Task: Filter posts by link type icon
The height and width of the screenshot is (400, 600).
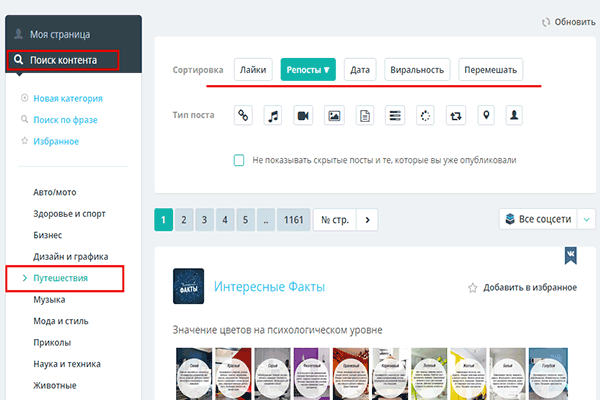Action: point(242,115)
